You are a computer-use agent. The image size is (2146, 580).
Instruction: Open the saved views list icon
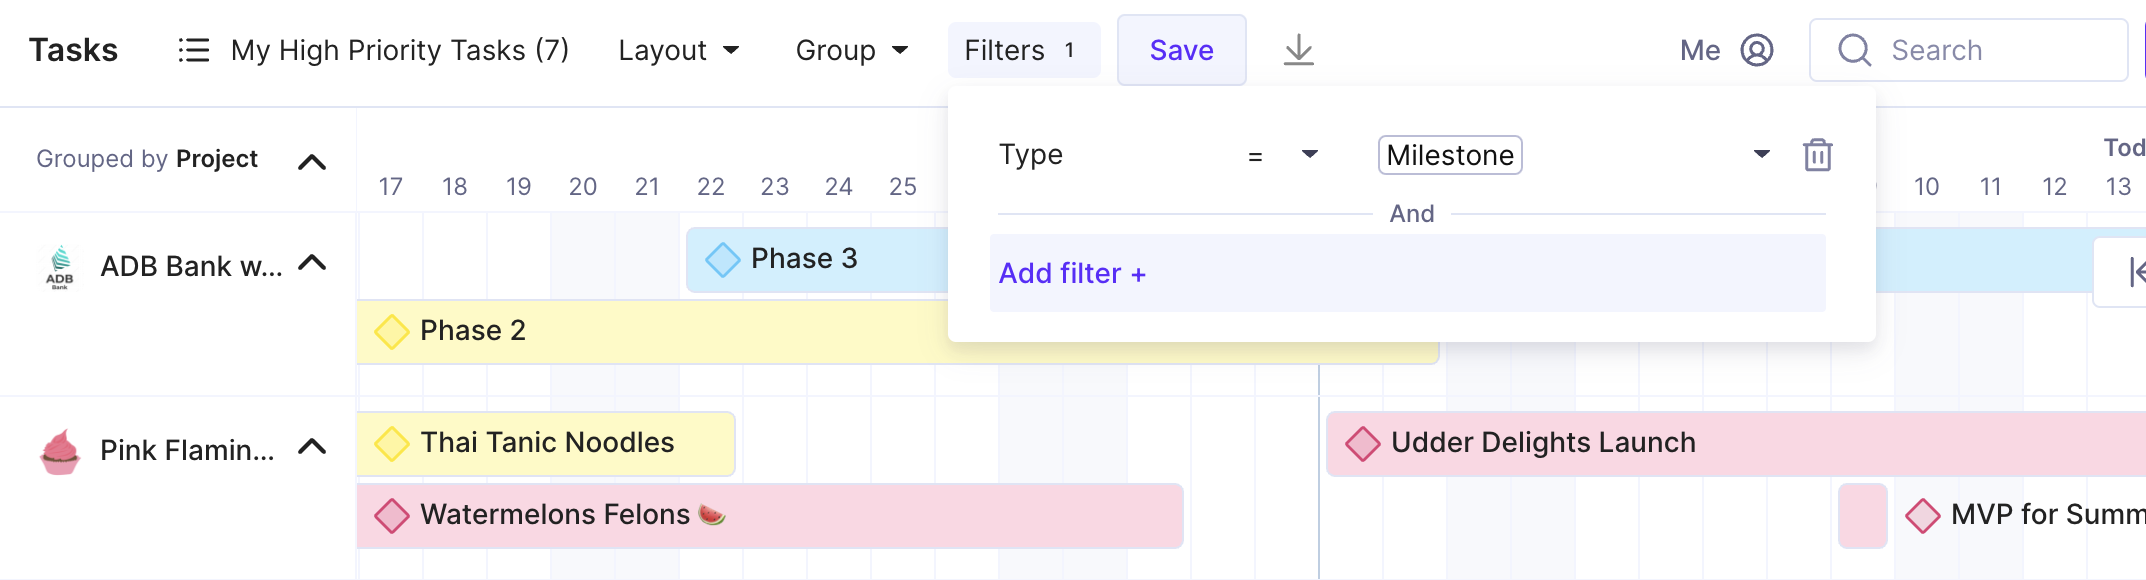(x=193, y=50)
